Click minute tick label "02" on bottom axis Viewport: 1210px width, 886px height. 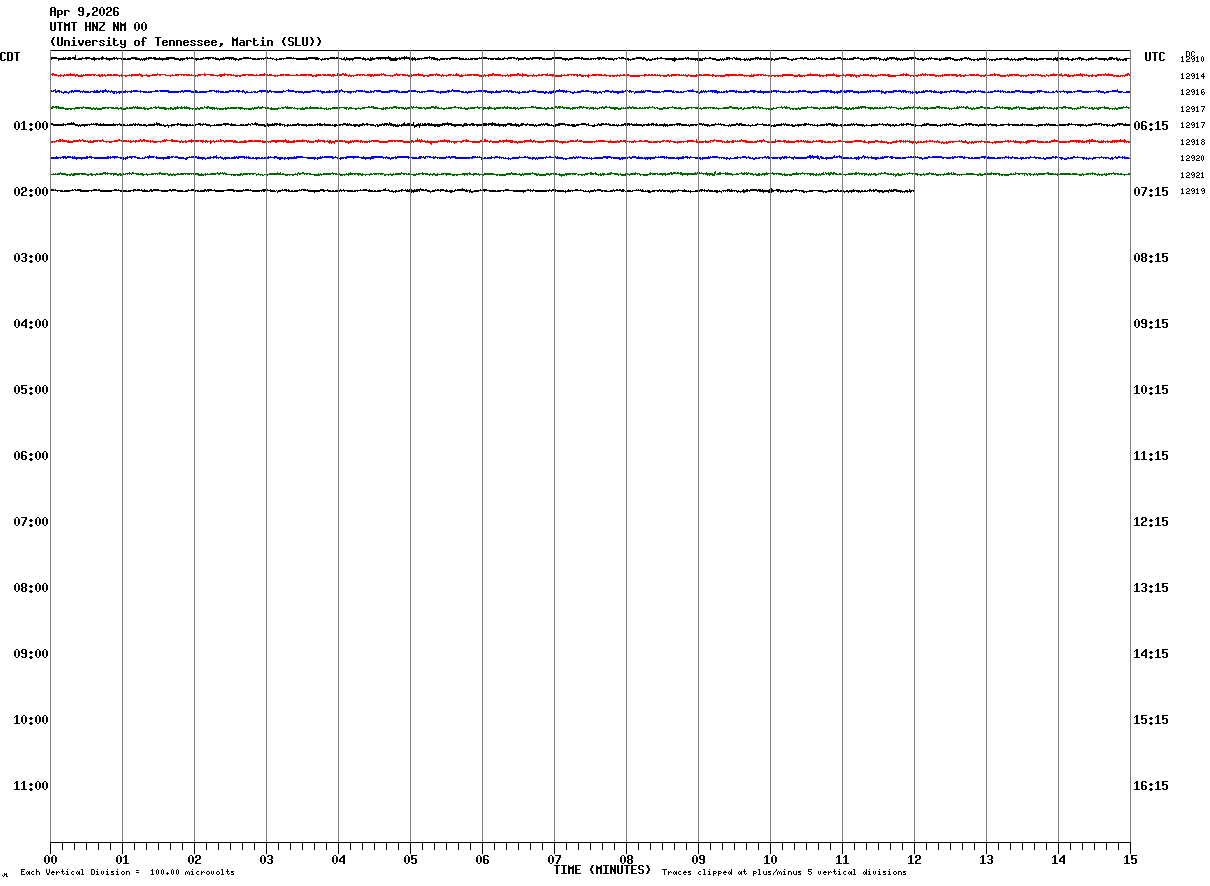coord(194,860)
